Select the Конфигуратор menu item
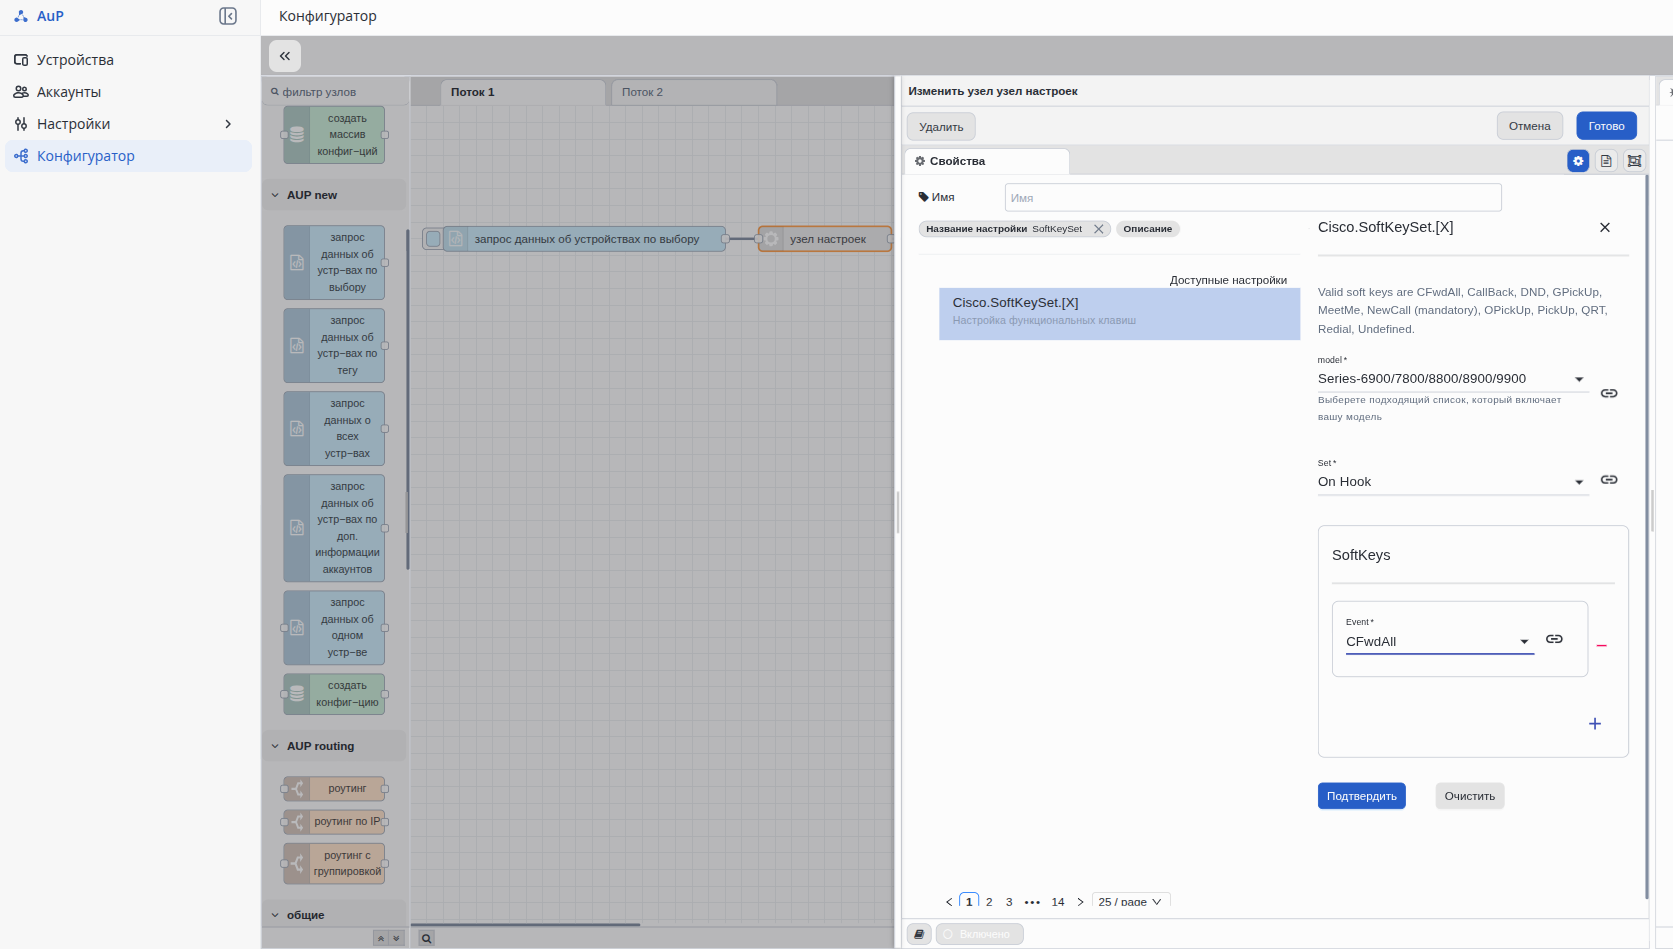 [x=129, y=156]
